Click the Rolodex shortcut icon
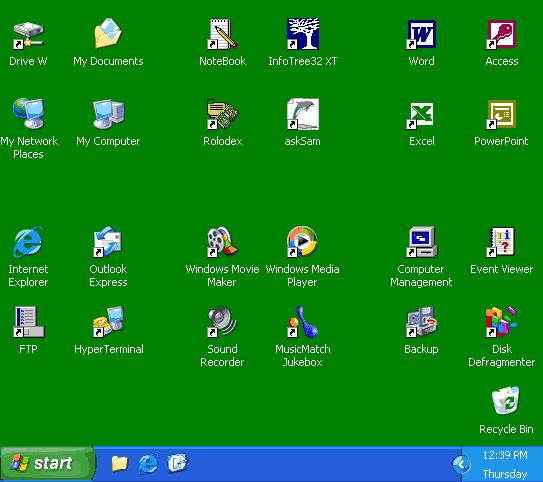 [222, 114]
